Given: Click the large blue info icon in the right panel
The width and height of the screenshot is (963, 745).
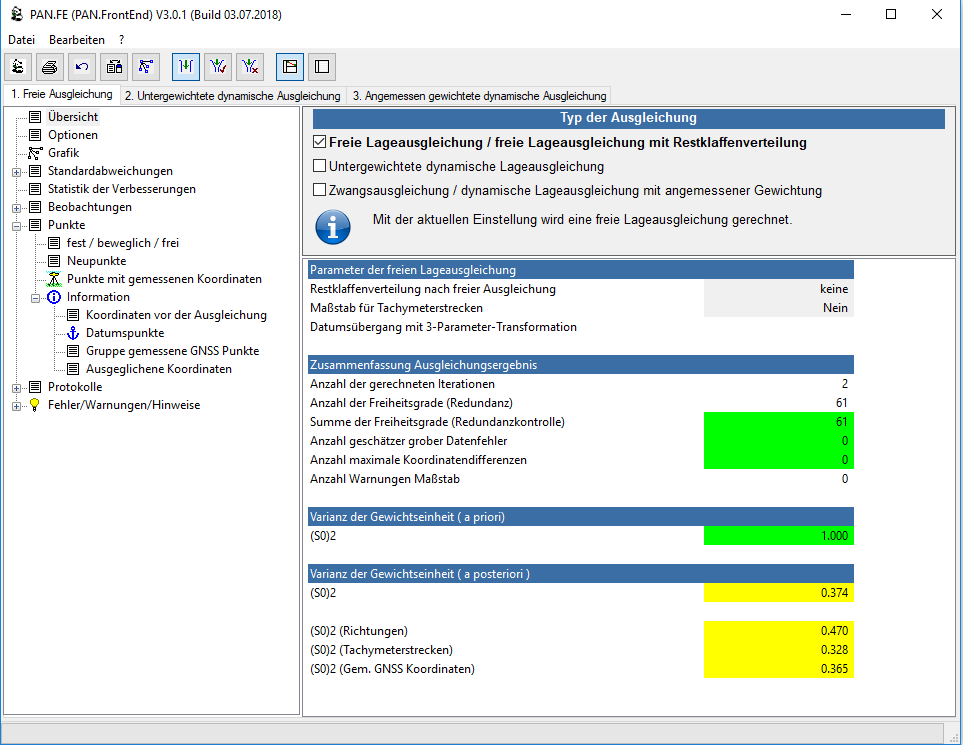Looking at the screenshot, I should (x=333, y=227).
